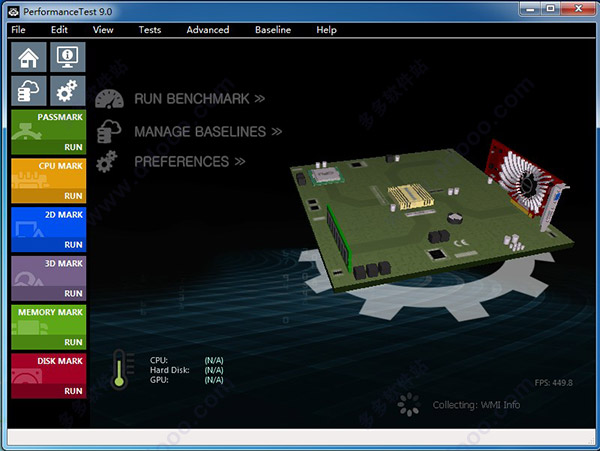Select the 3D MARK tile
Image resolution: width=600 pixels, height=451 pixels.
[x=49, y=272]
